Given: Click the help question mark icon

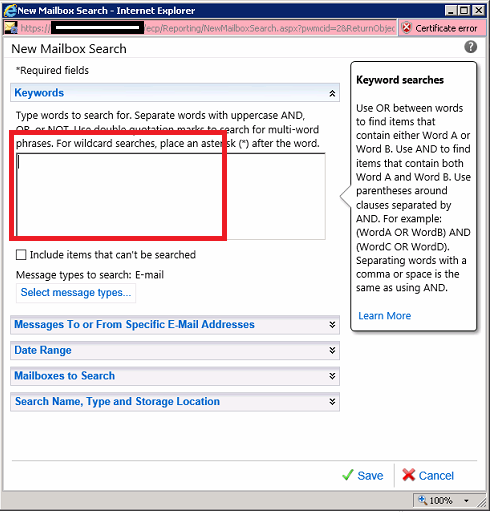Looking at the screenshot, I should (470, 47).
